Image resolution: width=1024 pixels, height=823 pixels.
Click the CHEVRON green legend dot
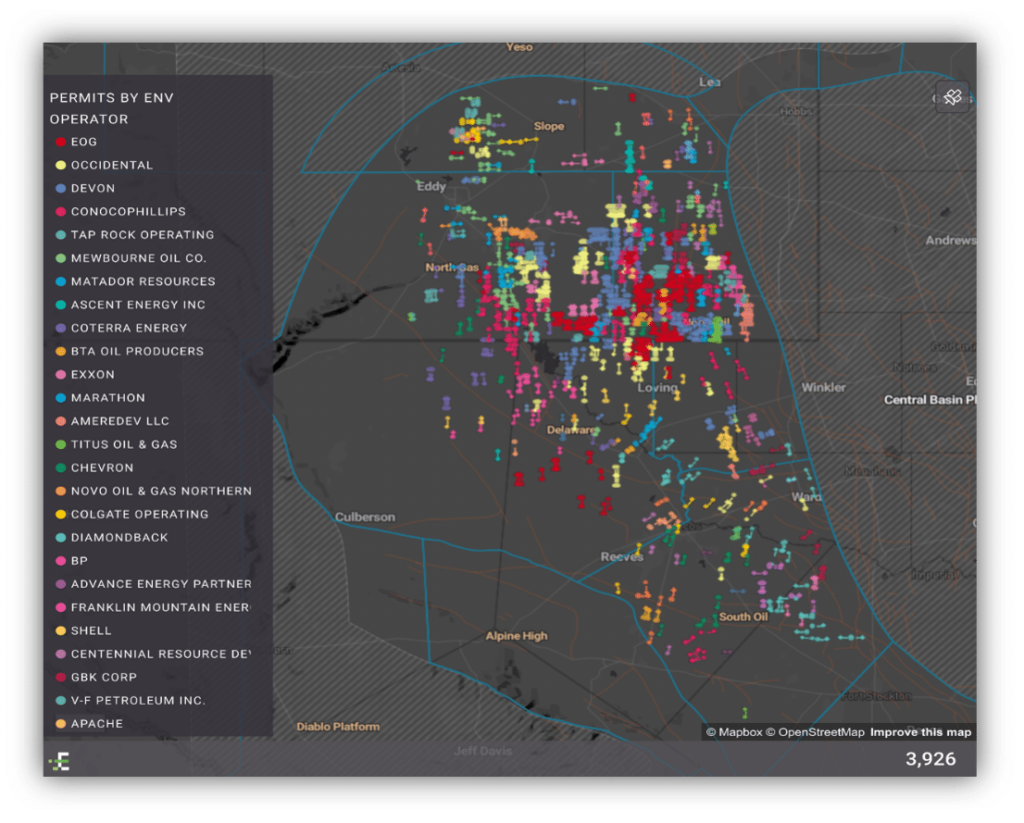click(x=60, y=468)
